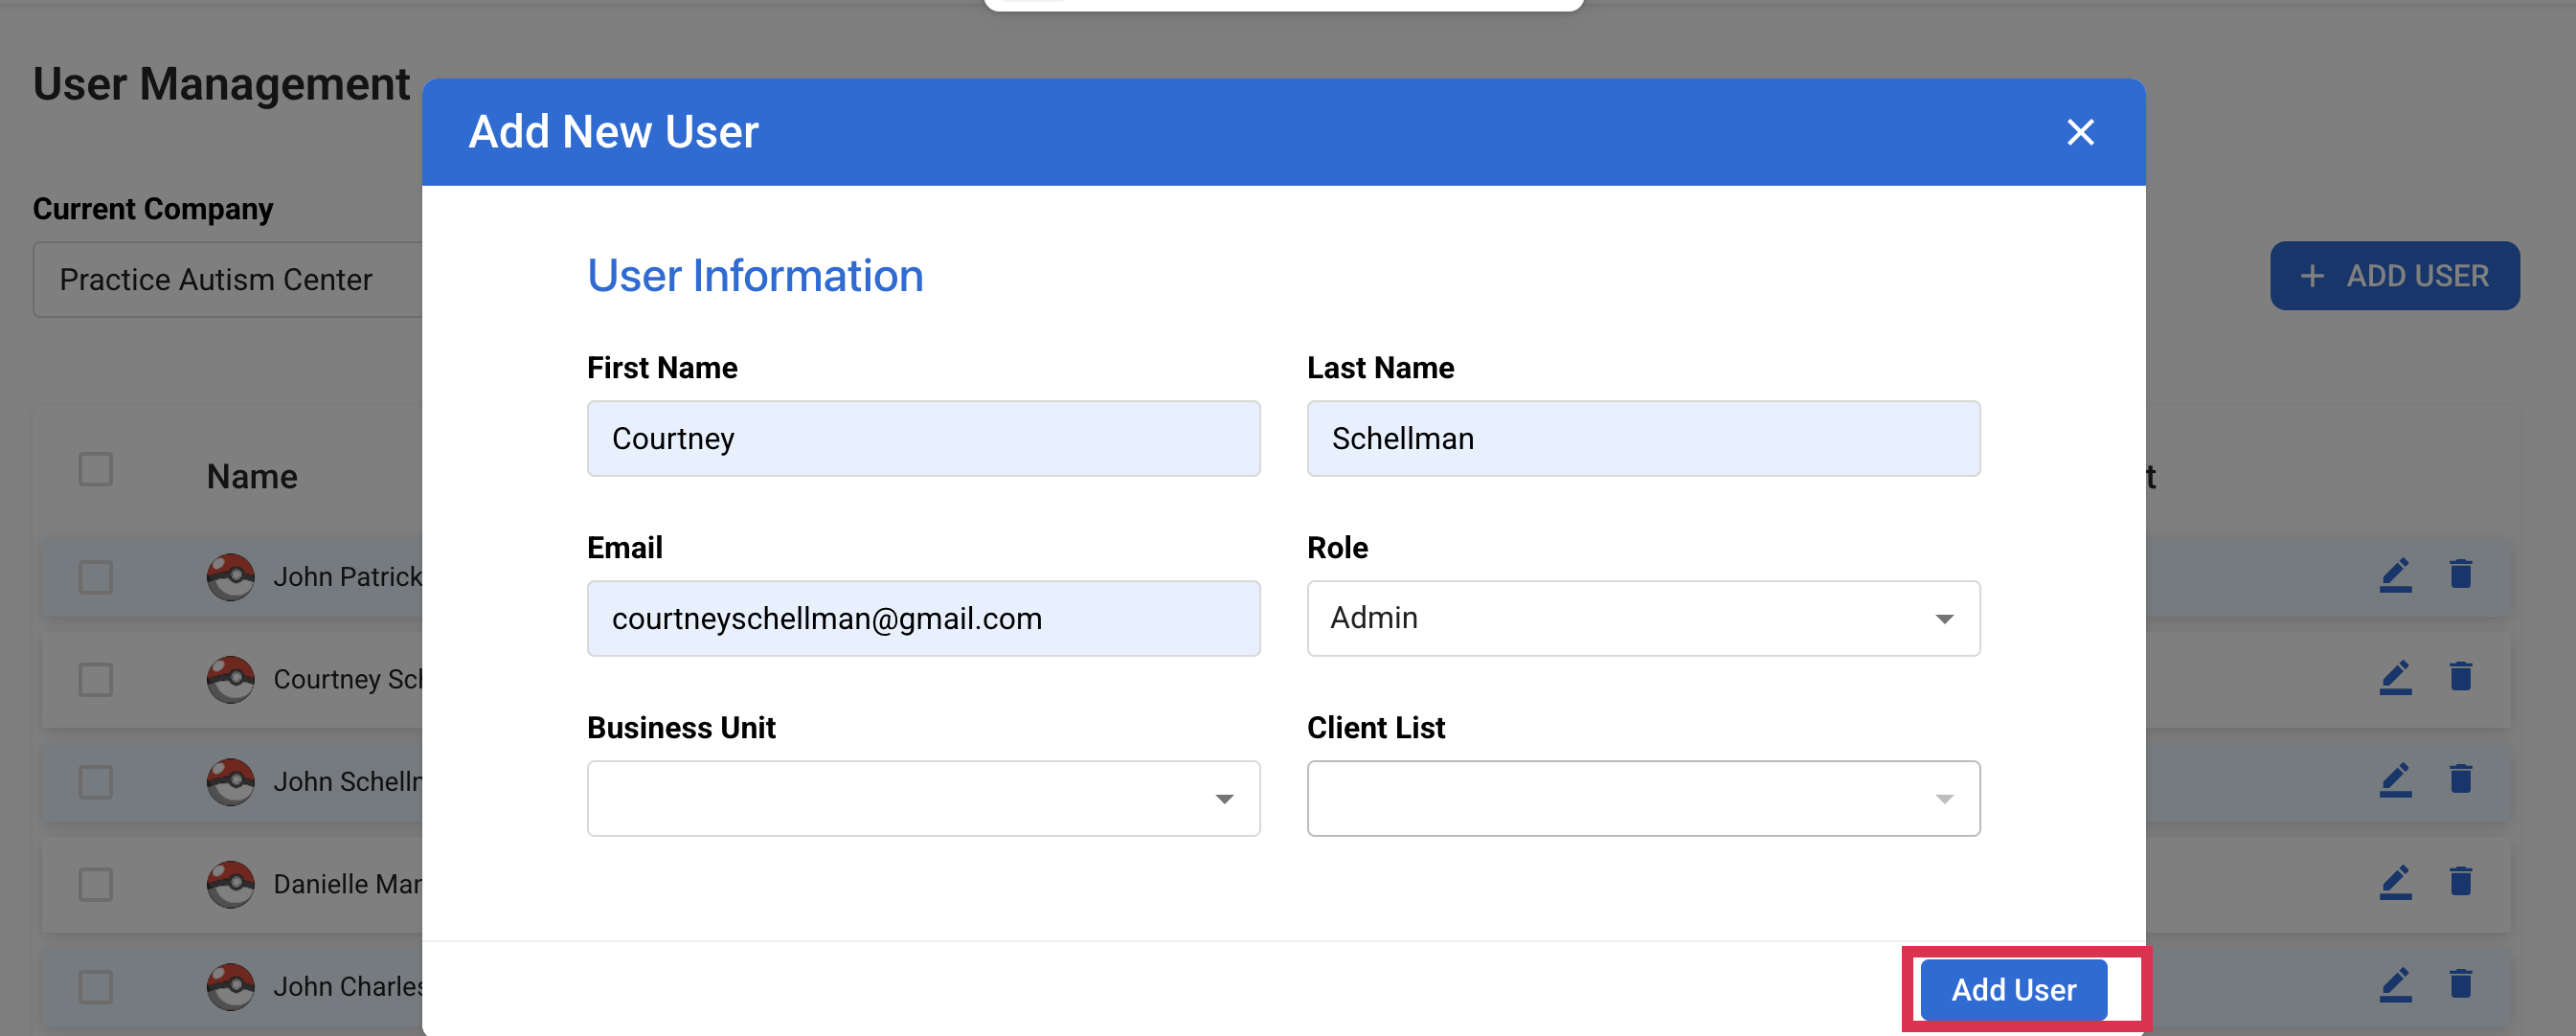Expand the Business Unit dropdown
2576x1036 pixels.
click(x=923, y=798)
